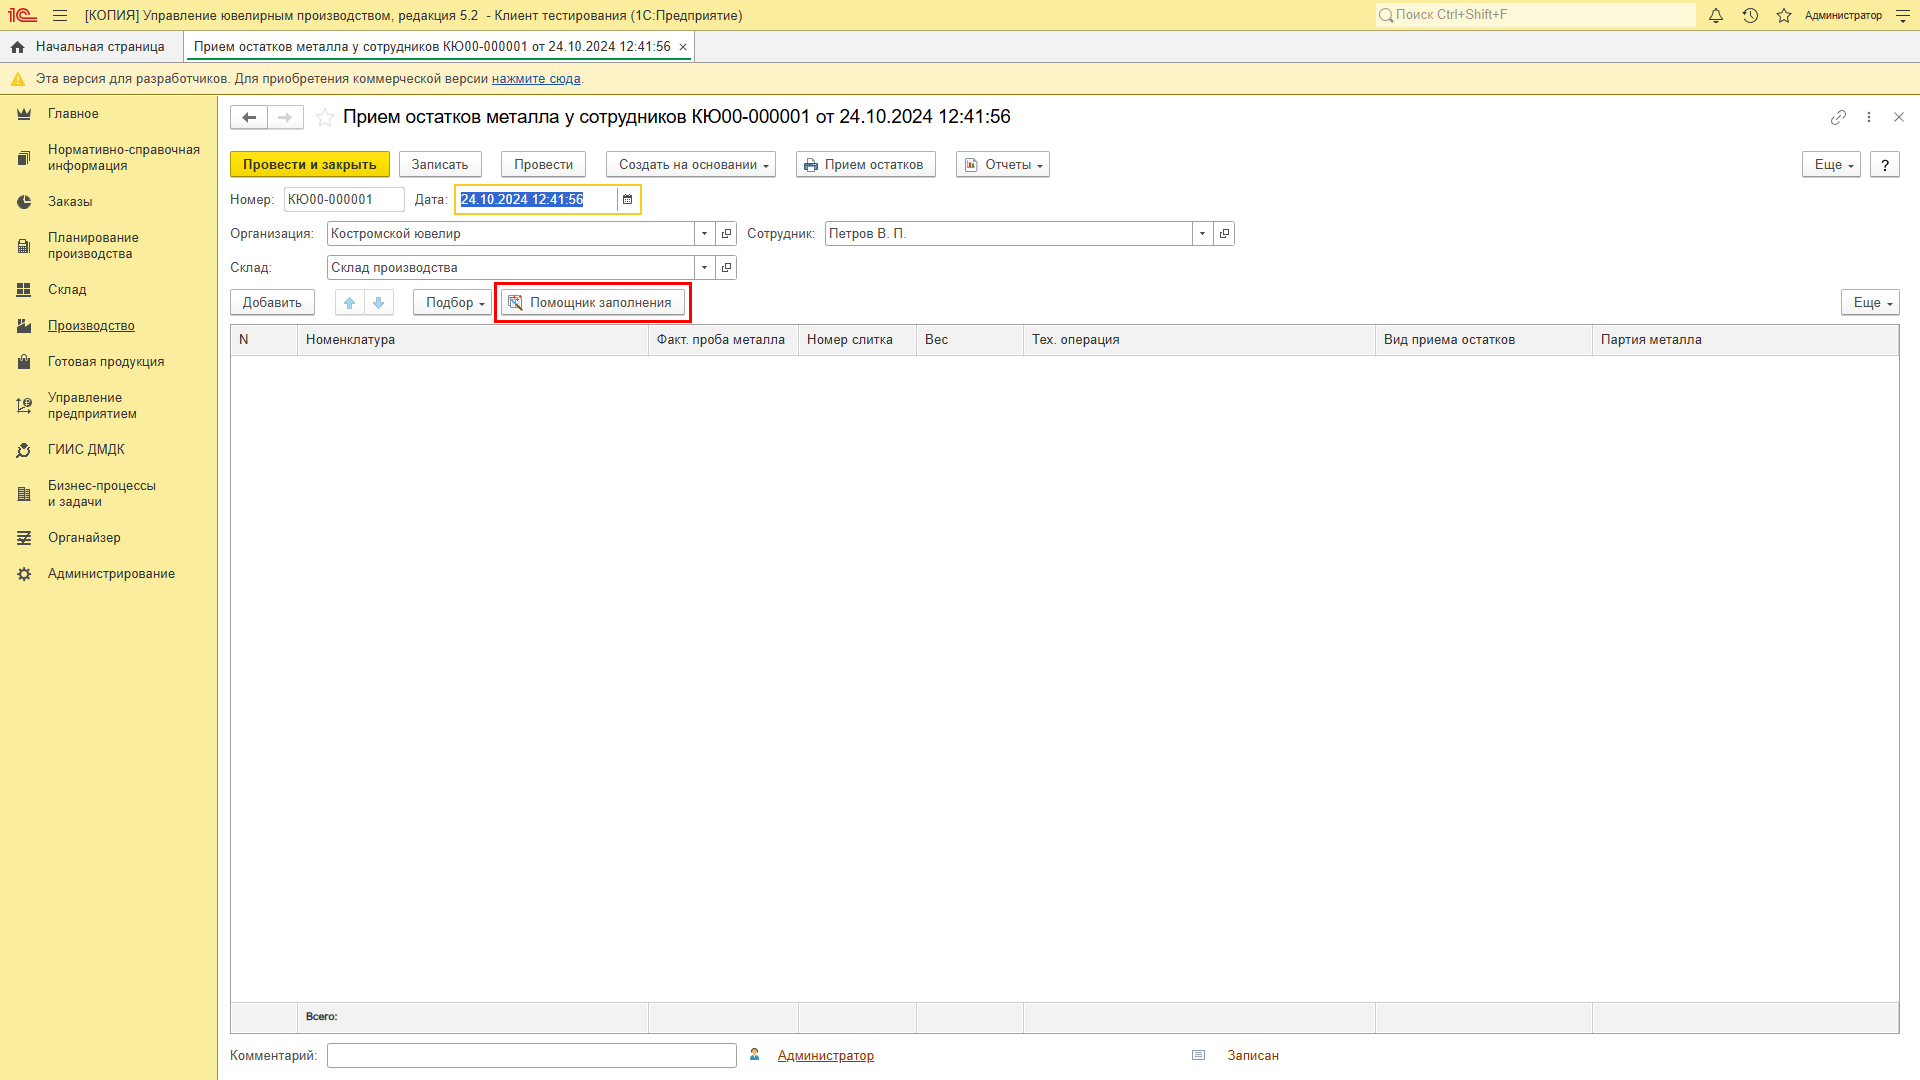Open Производство section in sidebar
1920x1080 pixels.
91,326
